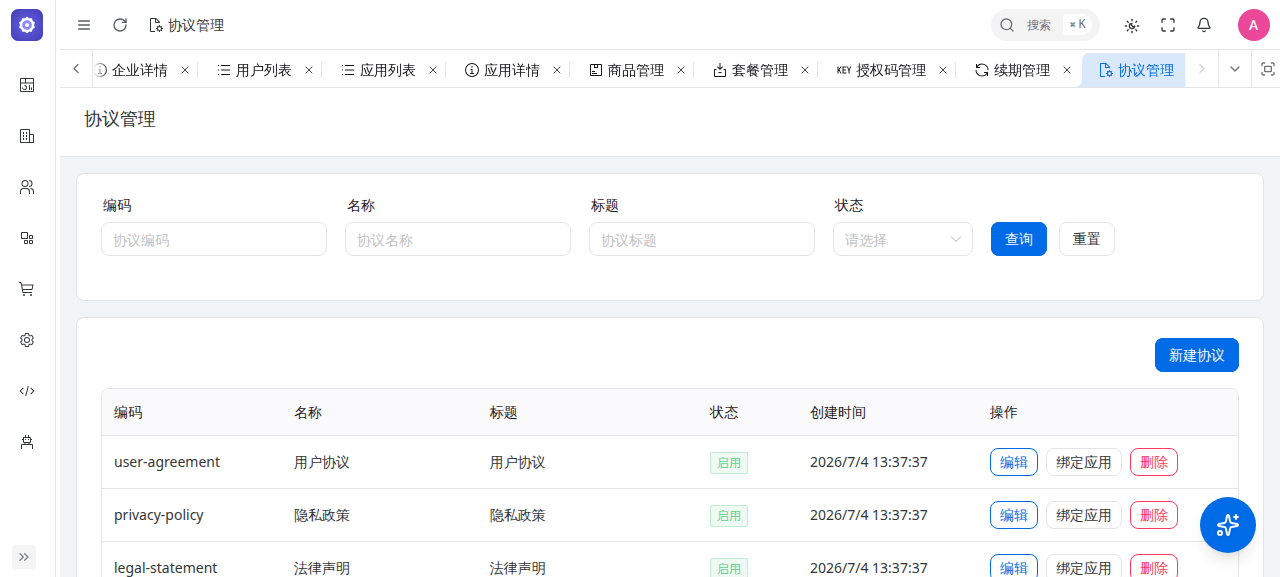
Task: Open the users sidebar icon
Action: (x=27, y=187)
